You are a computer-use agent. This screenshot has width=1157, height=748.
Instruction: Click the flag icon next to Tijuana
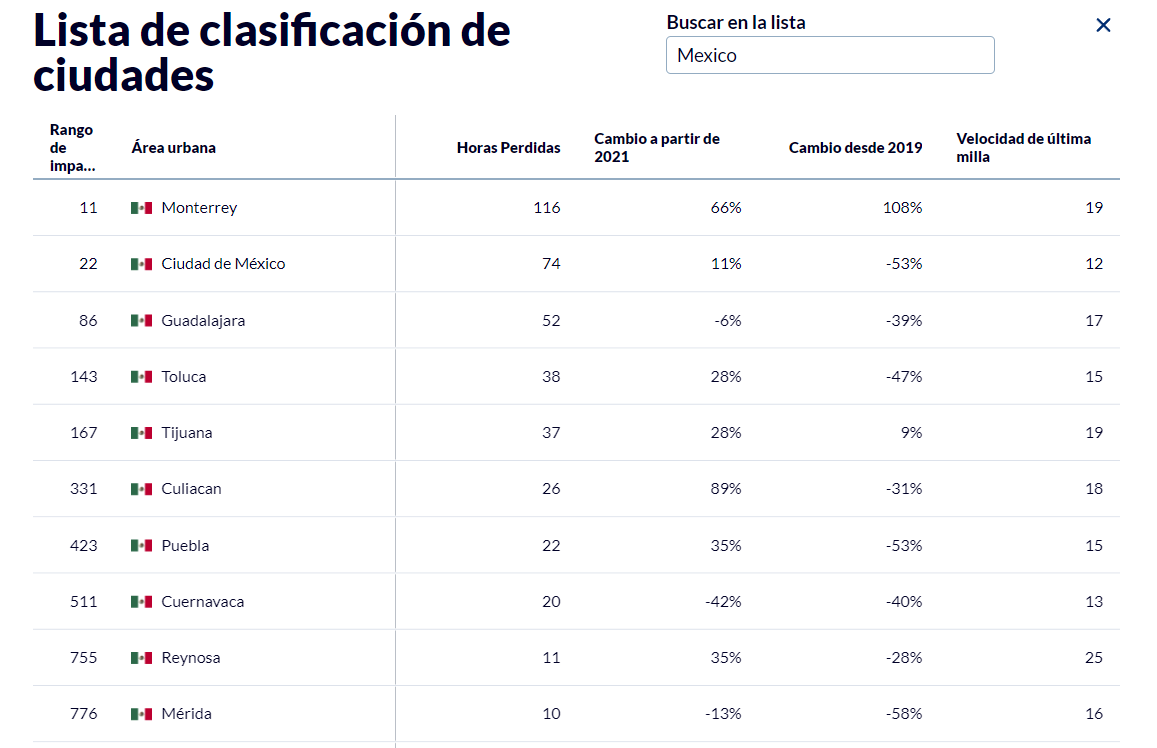pyautogui.click(x=141, y=433)
